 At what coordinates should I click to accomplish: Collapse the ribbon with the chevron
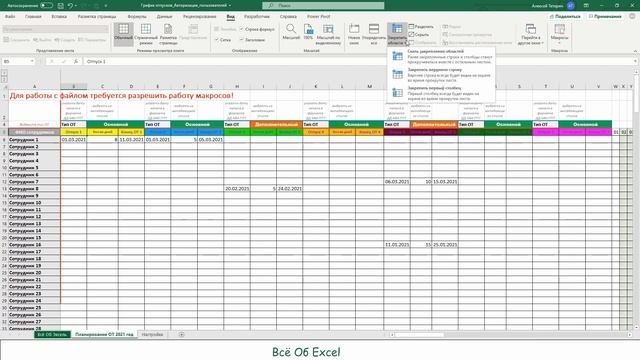(635, 51)
